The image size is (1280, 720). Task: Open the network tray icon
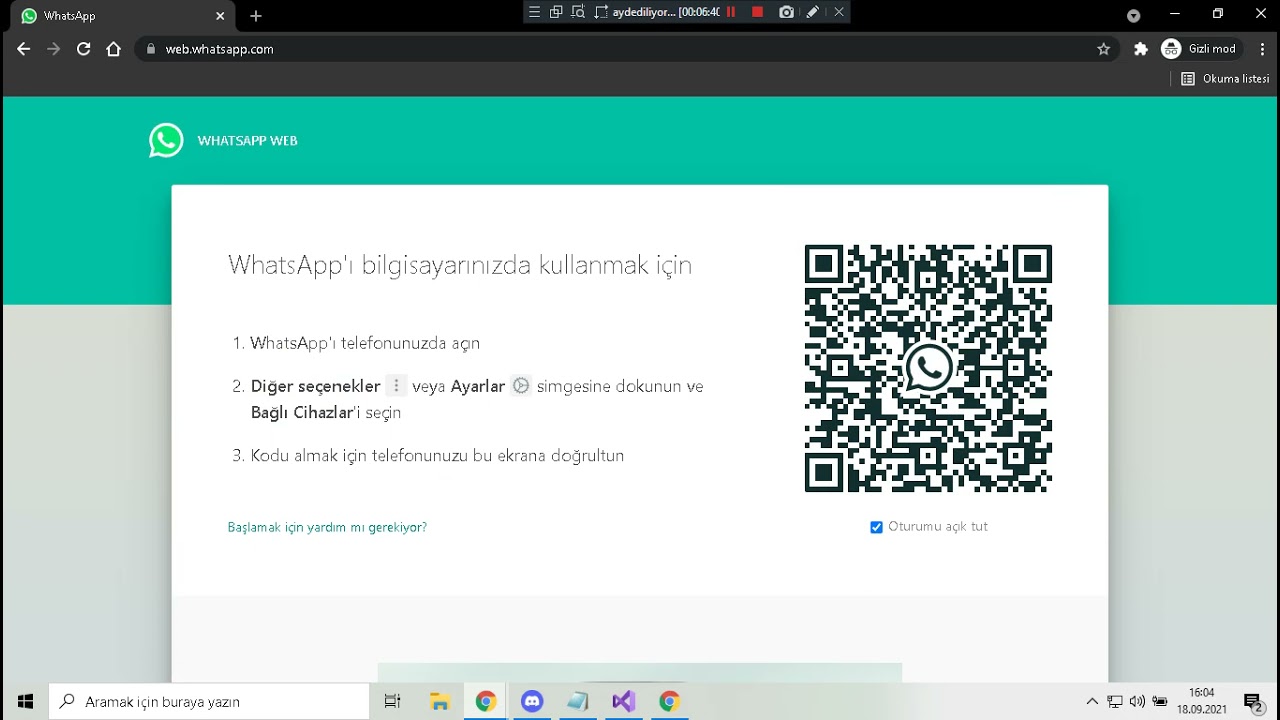[1115, 701]
